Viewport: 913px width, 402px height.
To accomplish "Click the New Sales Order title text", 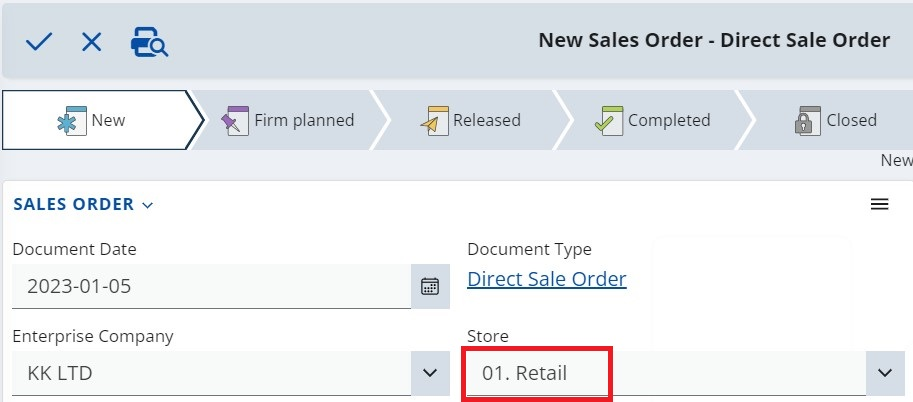I will [714, 40].
